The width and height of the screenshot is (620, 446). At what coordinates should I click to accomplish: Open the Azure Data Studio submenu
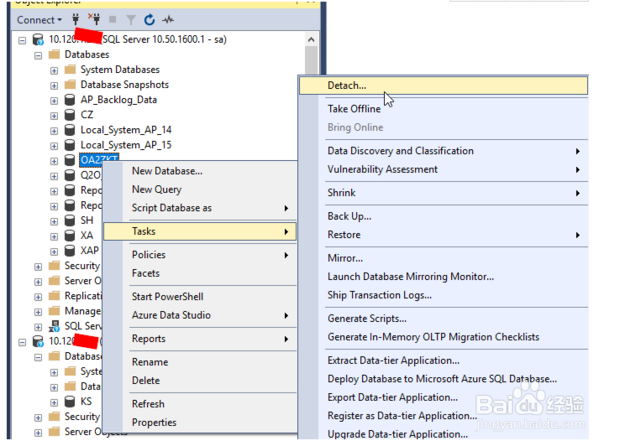[200, 315]
